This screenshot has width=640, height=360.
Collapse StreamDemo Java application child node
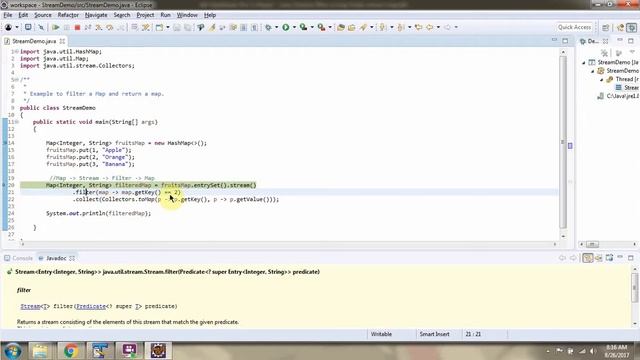tap(593, 71)
